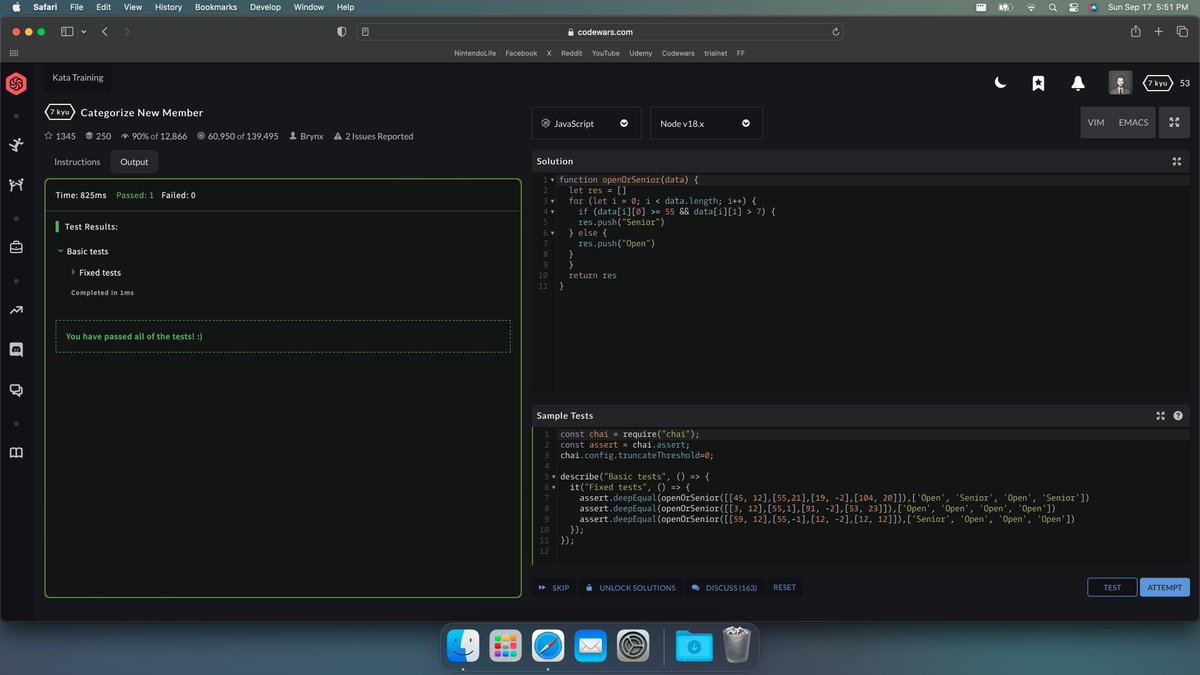Open the History menu

169,7
